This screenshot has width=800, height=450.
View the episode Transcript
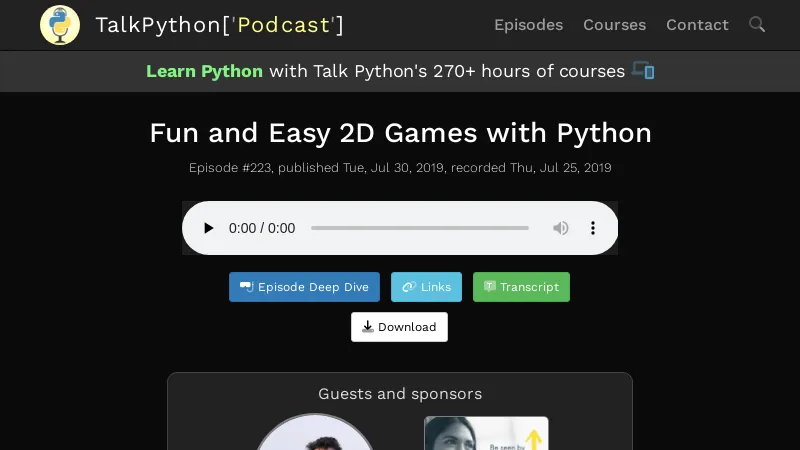(521, 287)
